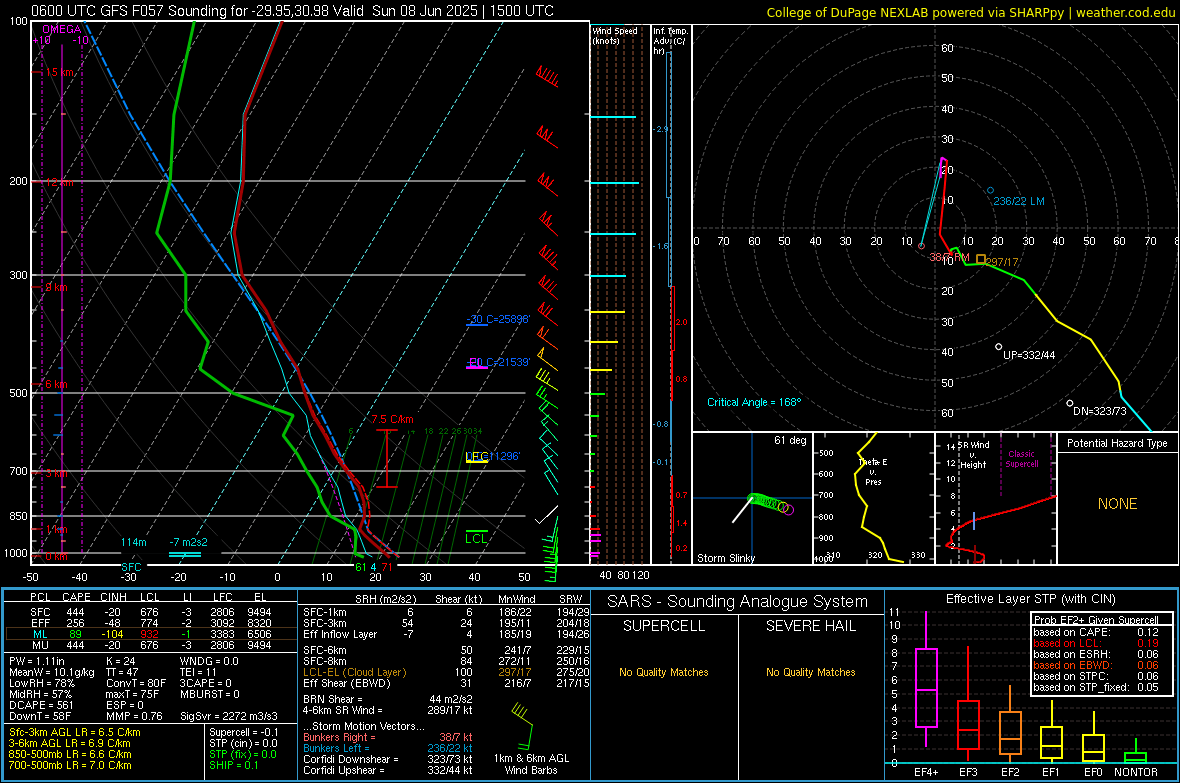1180x783 pixels.
Task: Select the EFF parcel row in table
Action: (149, 623)
